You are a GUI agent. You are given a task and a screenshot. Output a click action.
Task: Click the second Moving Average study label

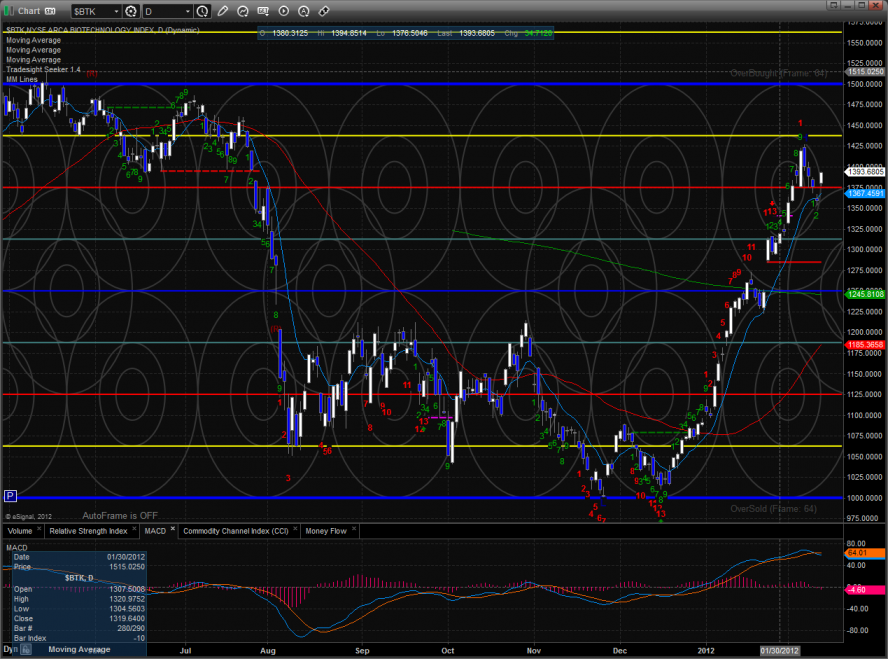33,50
